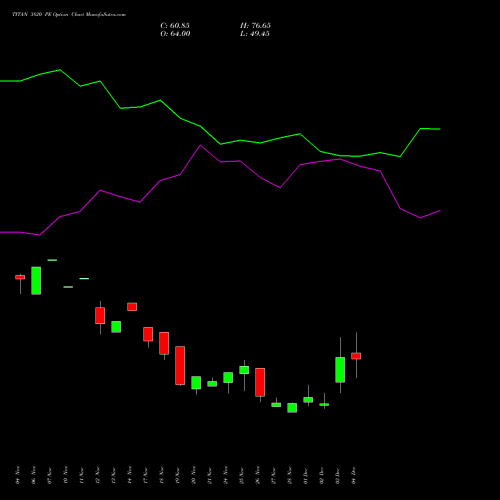
Task: Select the tall green candle above 06 Nov
Action: pos(36,281)
